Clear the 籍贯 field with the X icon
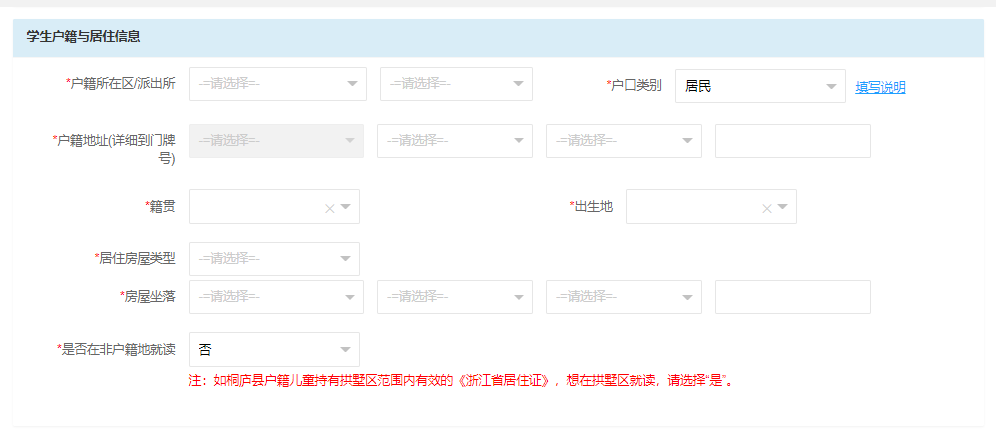The width and height of the screenshot is (996, 437). coord(329,208)
